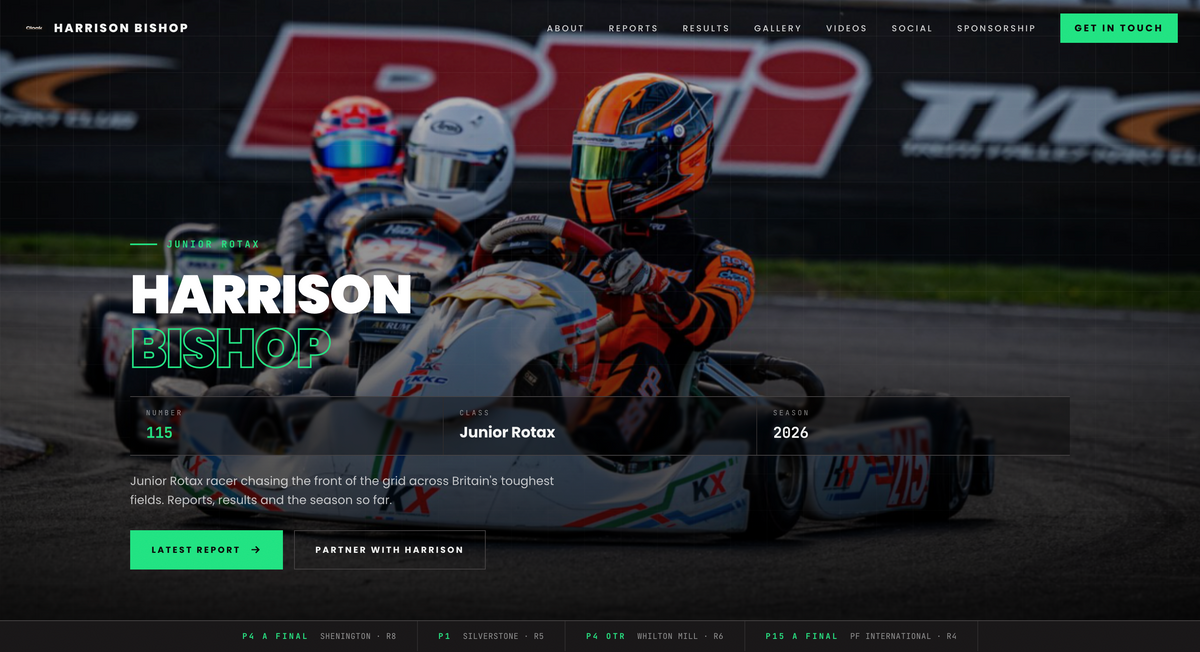Open the Reports menu item
This screenshot has width=1200, height=652.
[x=633, y=28]
